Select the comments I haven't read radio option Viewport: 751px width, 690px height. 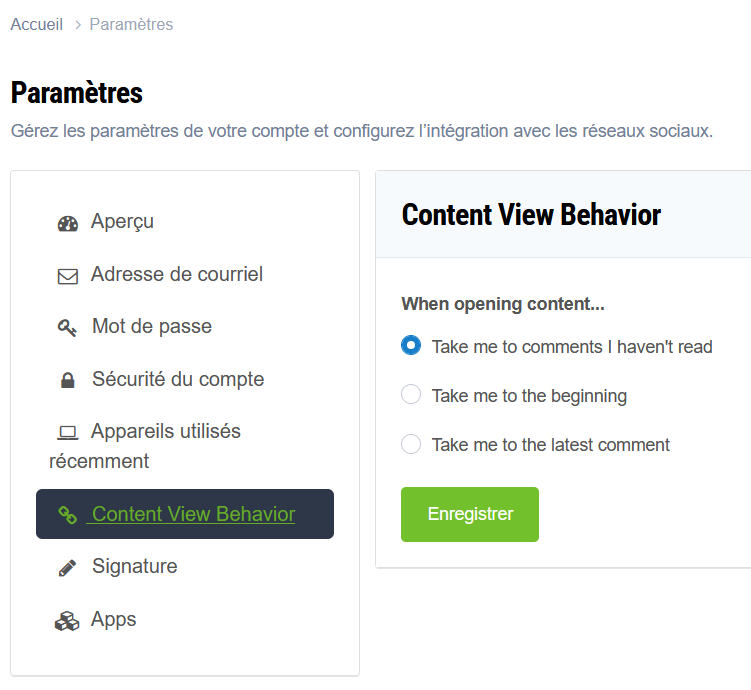pos(411,346)
